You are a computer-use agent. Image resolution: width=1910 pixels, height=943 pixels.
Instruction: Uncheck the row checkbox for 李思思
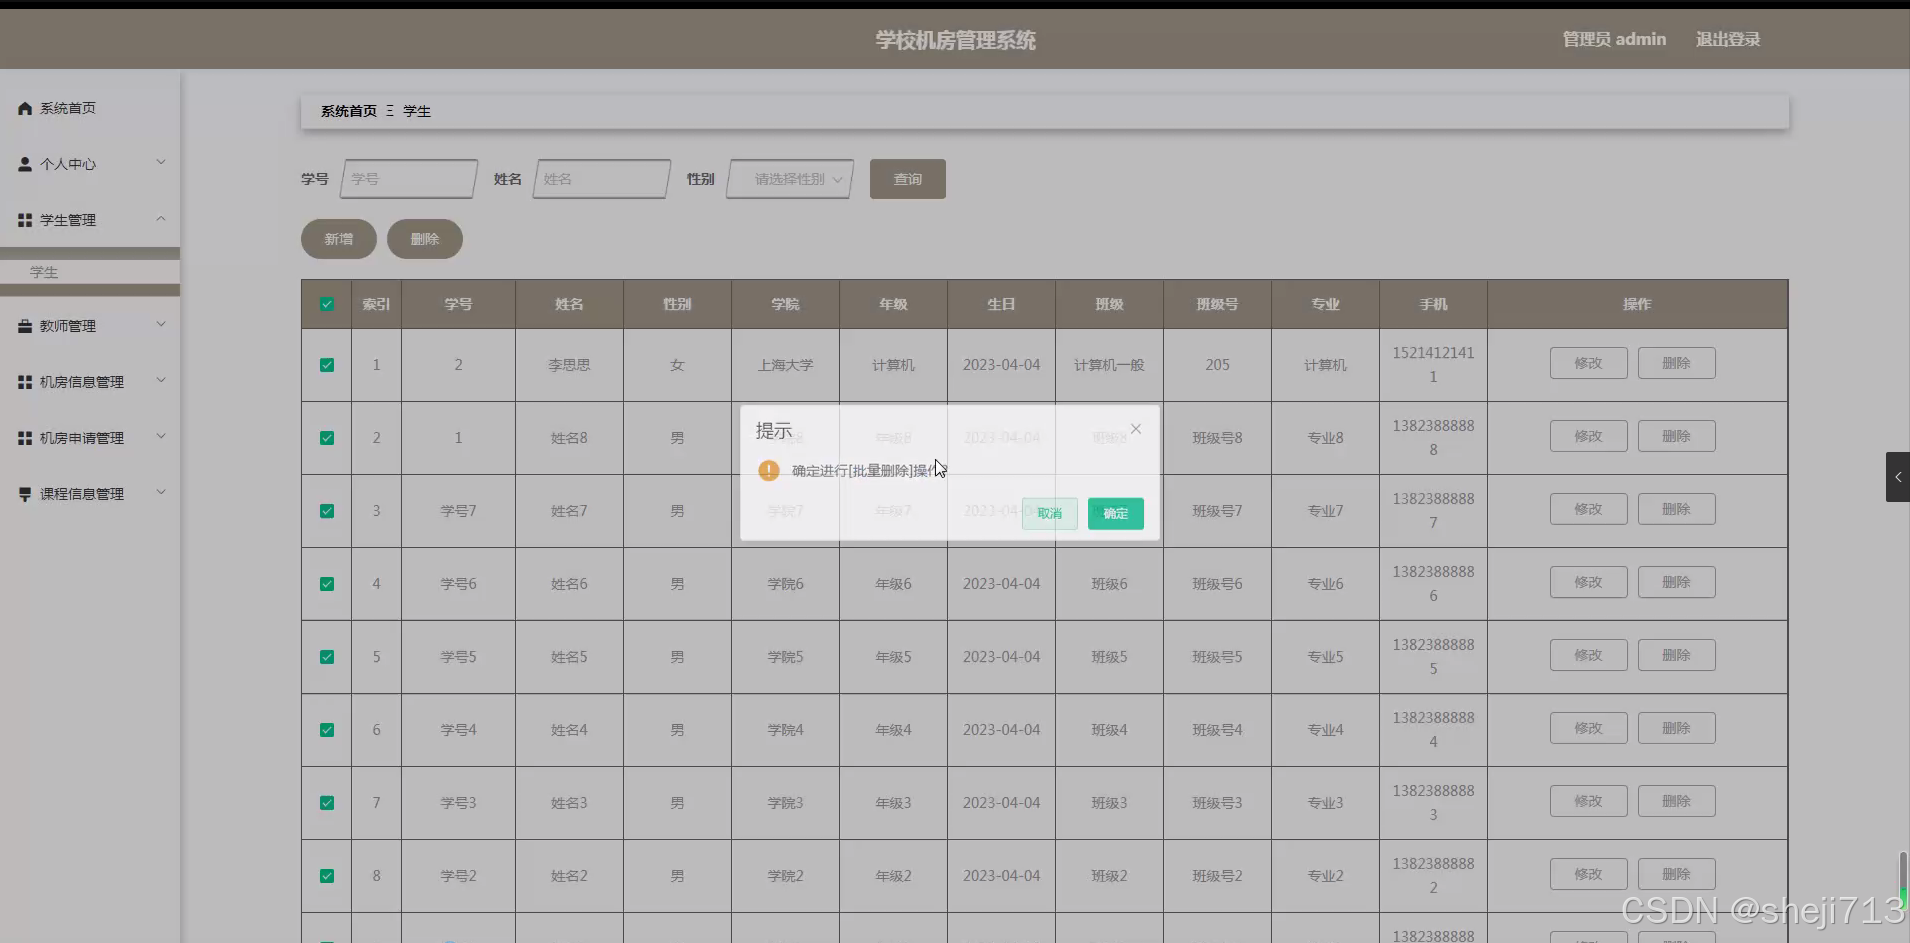point(326,365)
